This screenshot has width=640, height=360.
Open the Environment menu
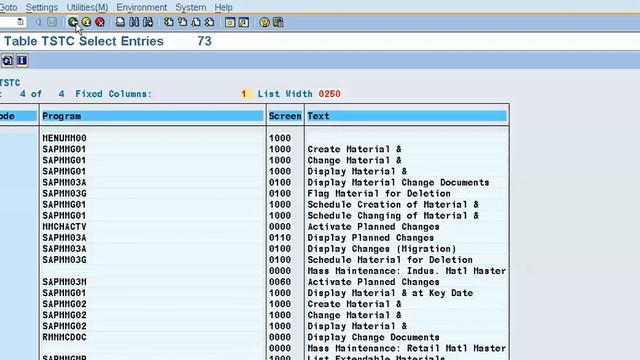(x=142, y=7)
